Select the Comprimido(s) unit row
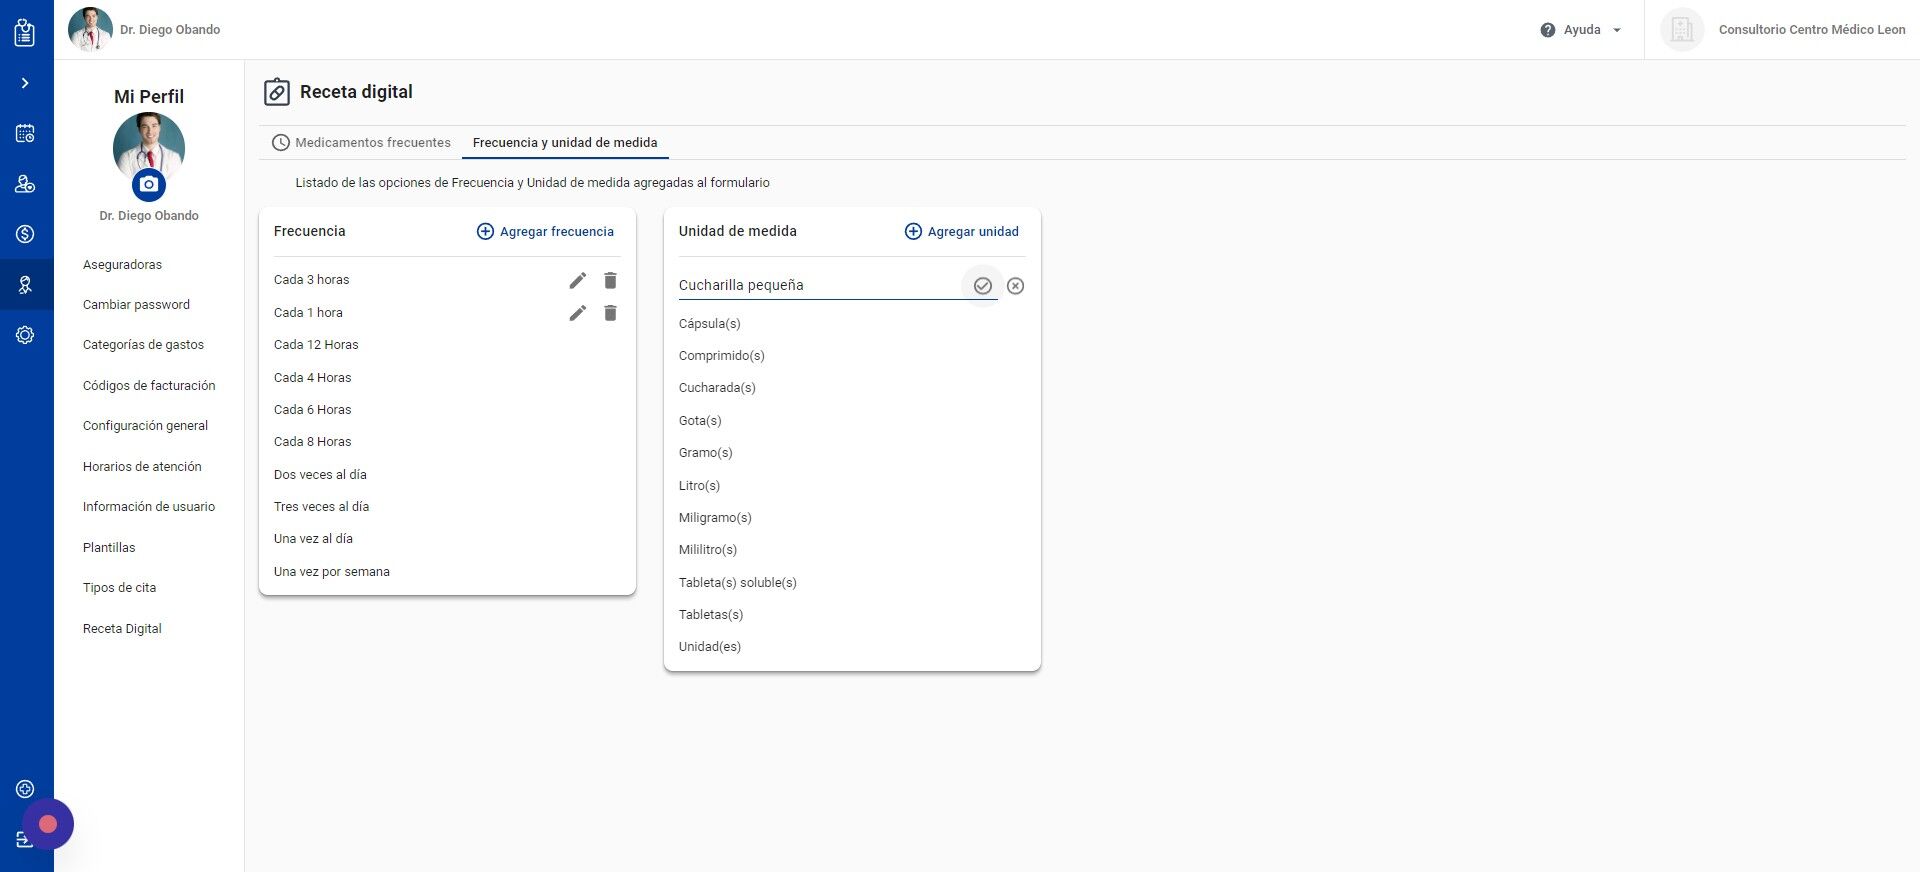Image resolution: width=1920 pixels, height=872 pixels. pos(852,356)
